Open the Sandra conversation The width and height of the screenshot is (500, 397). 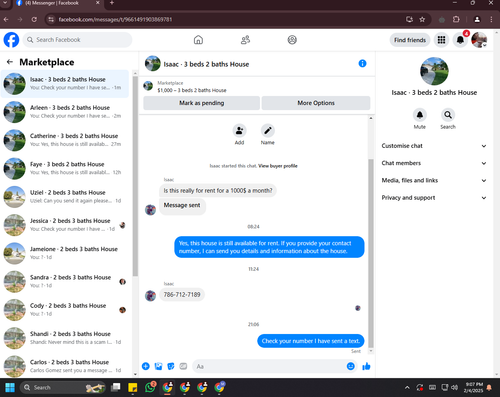65,282
